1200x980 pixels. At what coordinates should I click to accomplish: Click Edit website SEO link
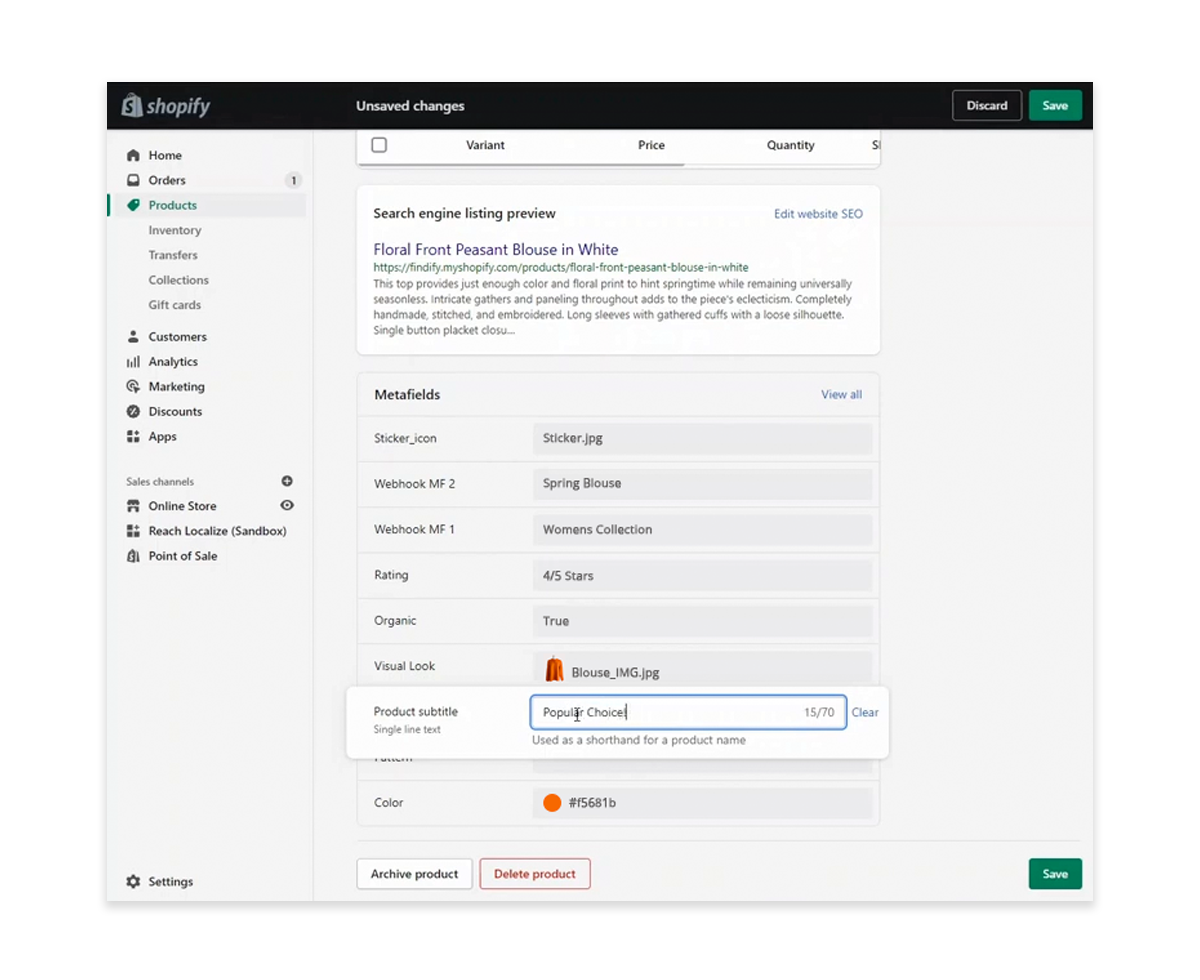(818, 214)
